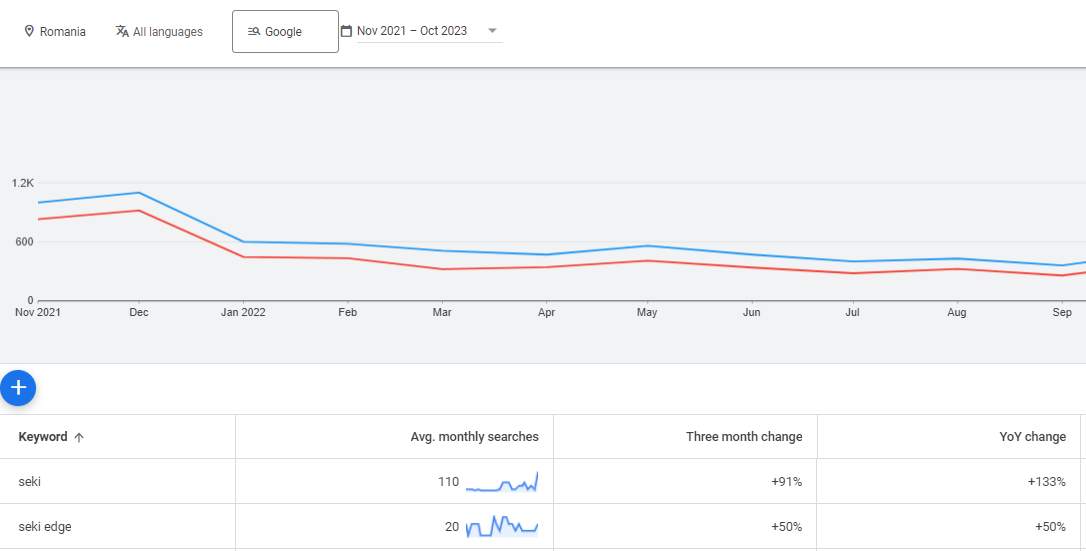Click the location pin icon beside Romania

[x=29, y=32]
